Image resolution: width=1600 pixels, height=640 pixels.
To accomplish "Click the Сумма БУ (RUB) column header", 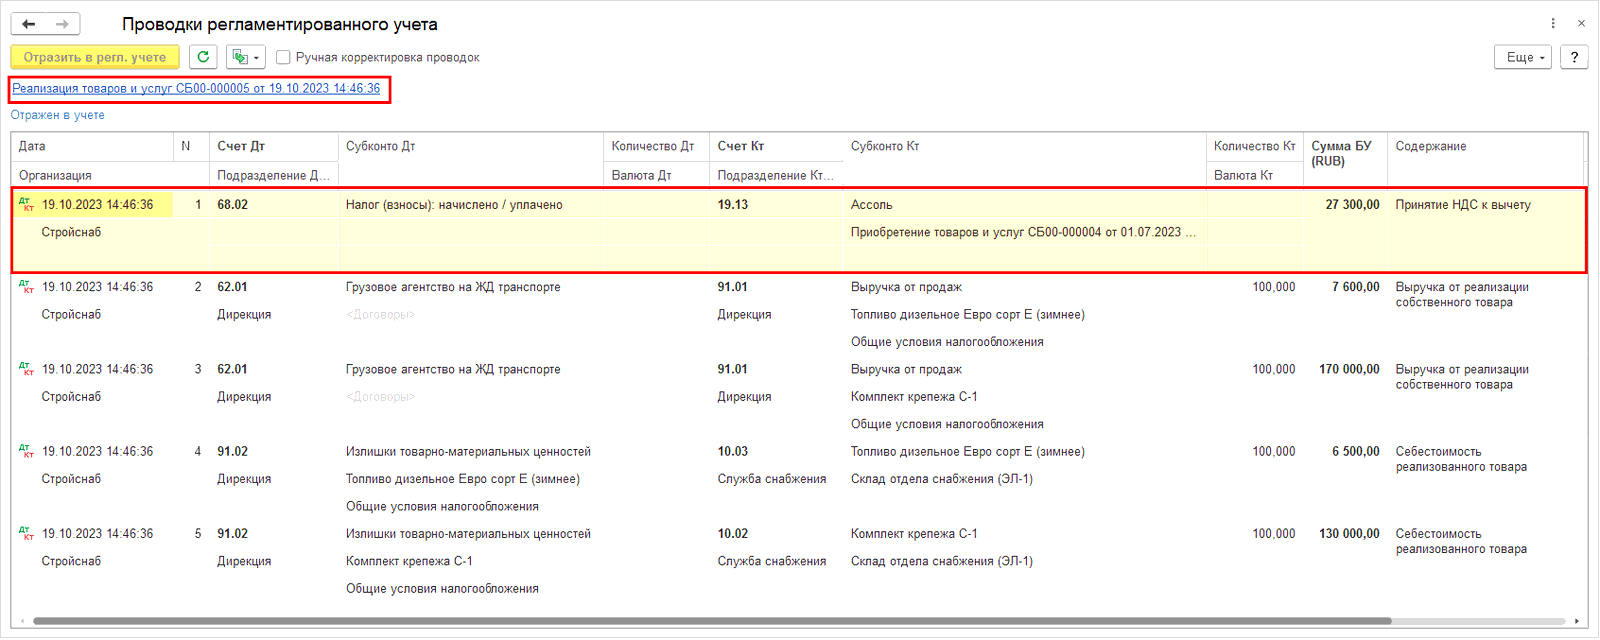I will [1341, 153].
